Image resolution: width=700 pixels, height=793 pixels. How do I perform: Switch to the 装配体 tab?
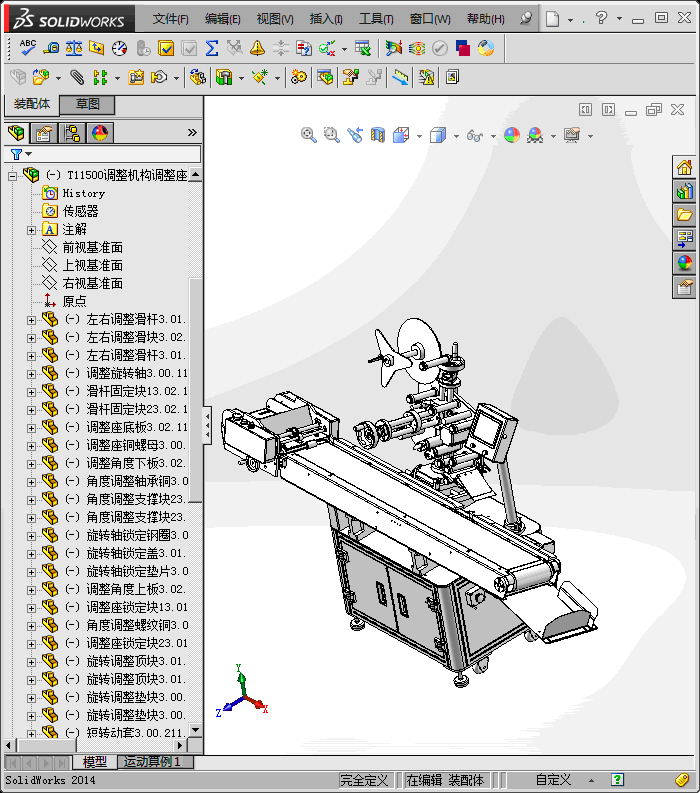coord(32,104)
